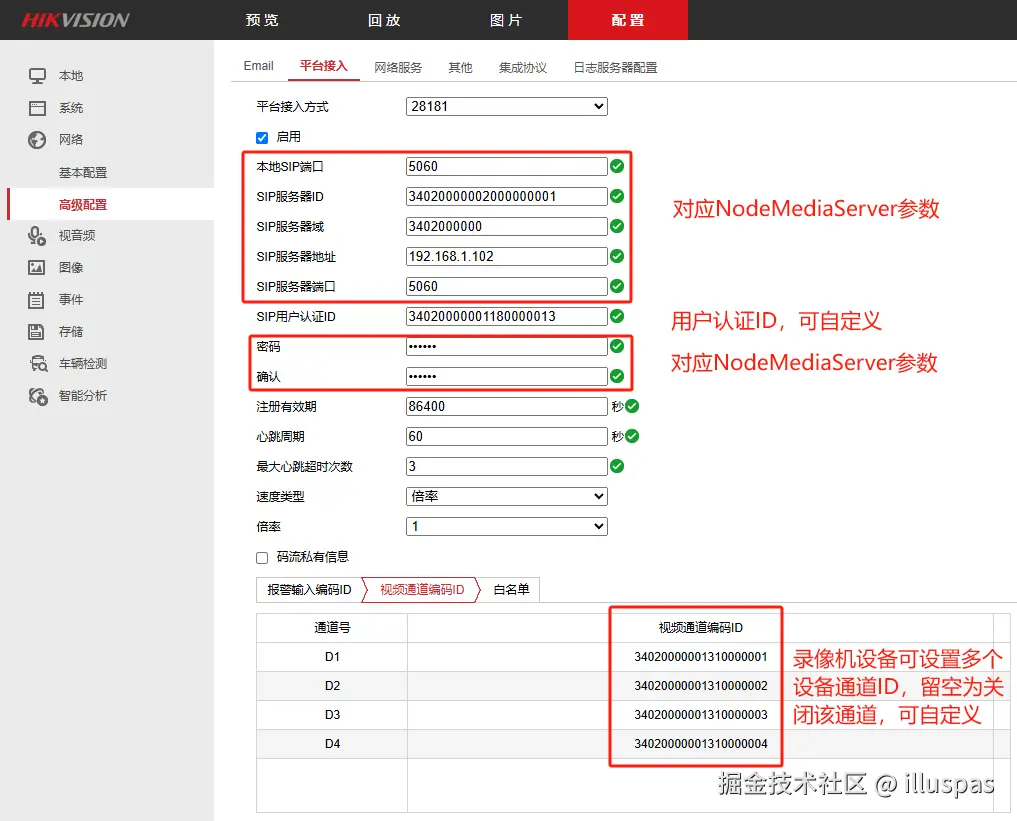Viewport: 1017px width, 821px height.
Task: Click the 密码 password field
Action: tap(507, 346)
